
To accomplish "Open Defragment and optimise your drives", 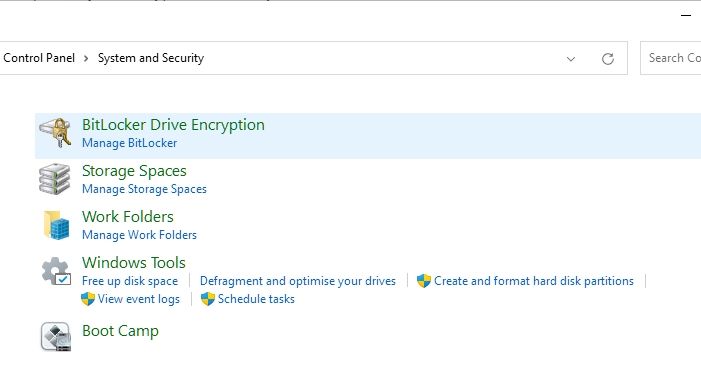I will point(298,281).
